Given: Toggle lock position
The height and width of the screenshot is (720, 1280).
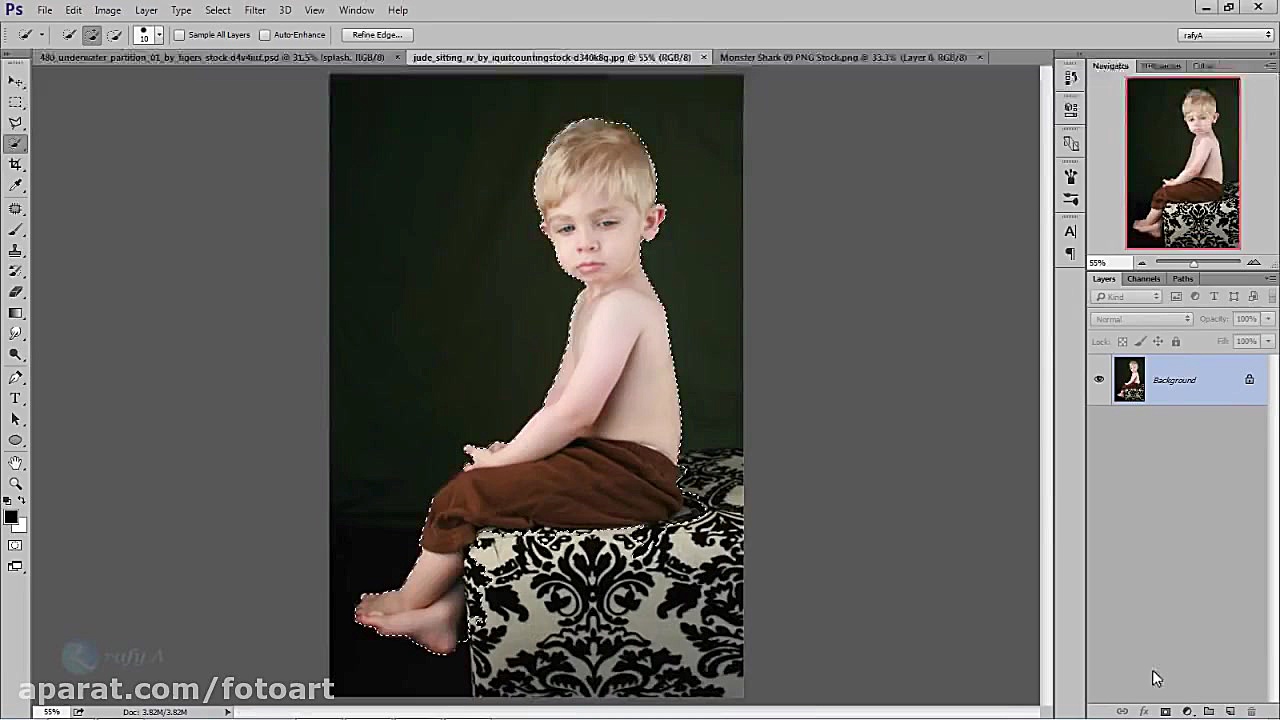Looking at the screenshot, I should (x=1158, y=342).
